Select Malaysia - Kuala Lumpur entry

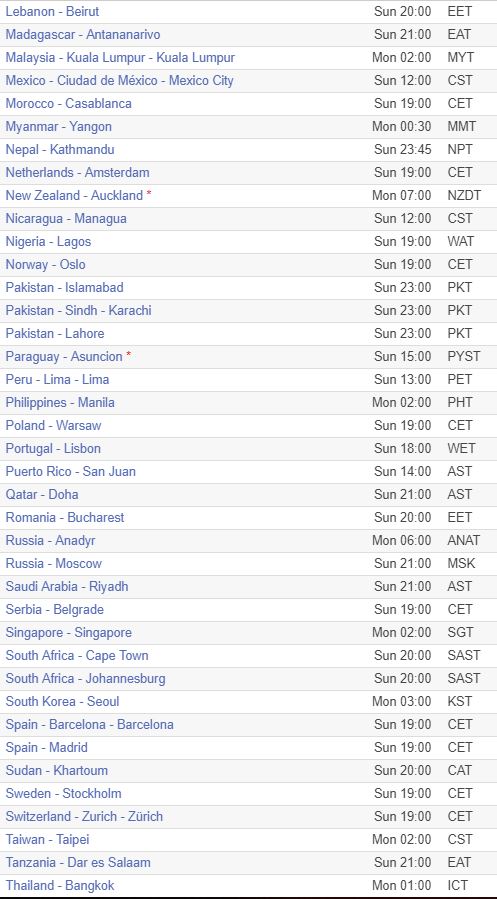tap(120, 57)
